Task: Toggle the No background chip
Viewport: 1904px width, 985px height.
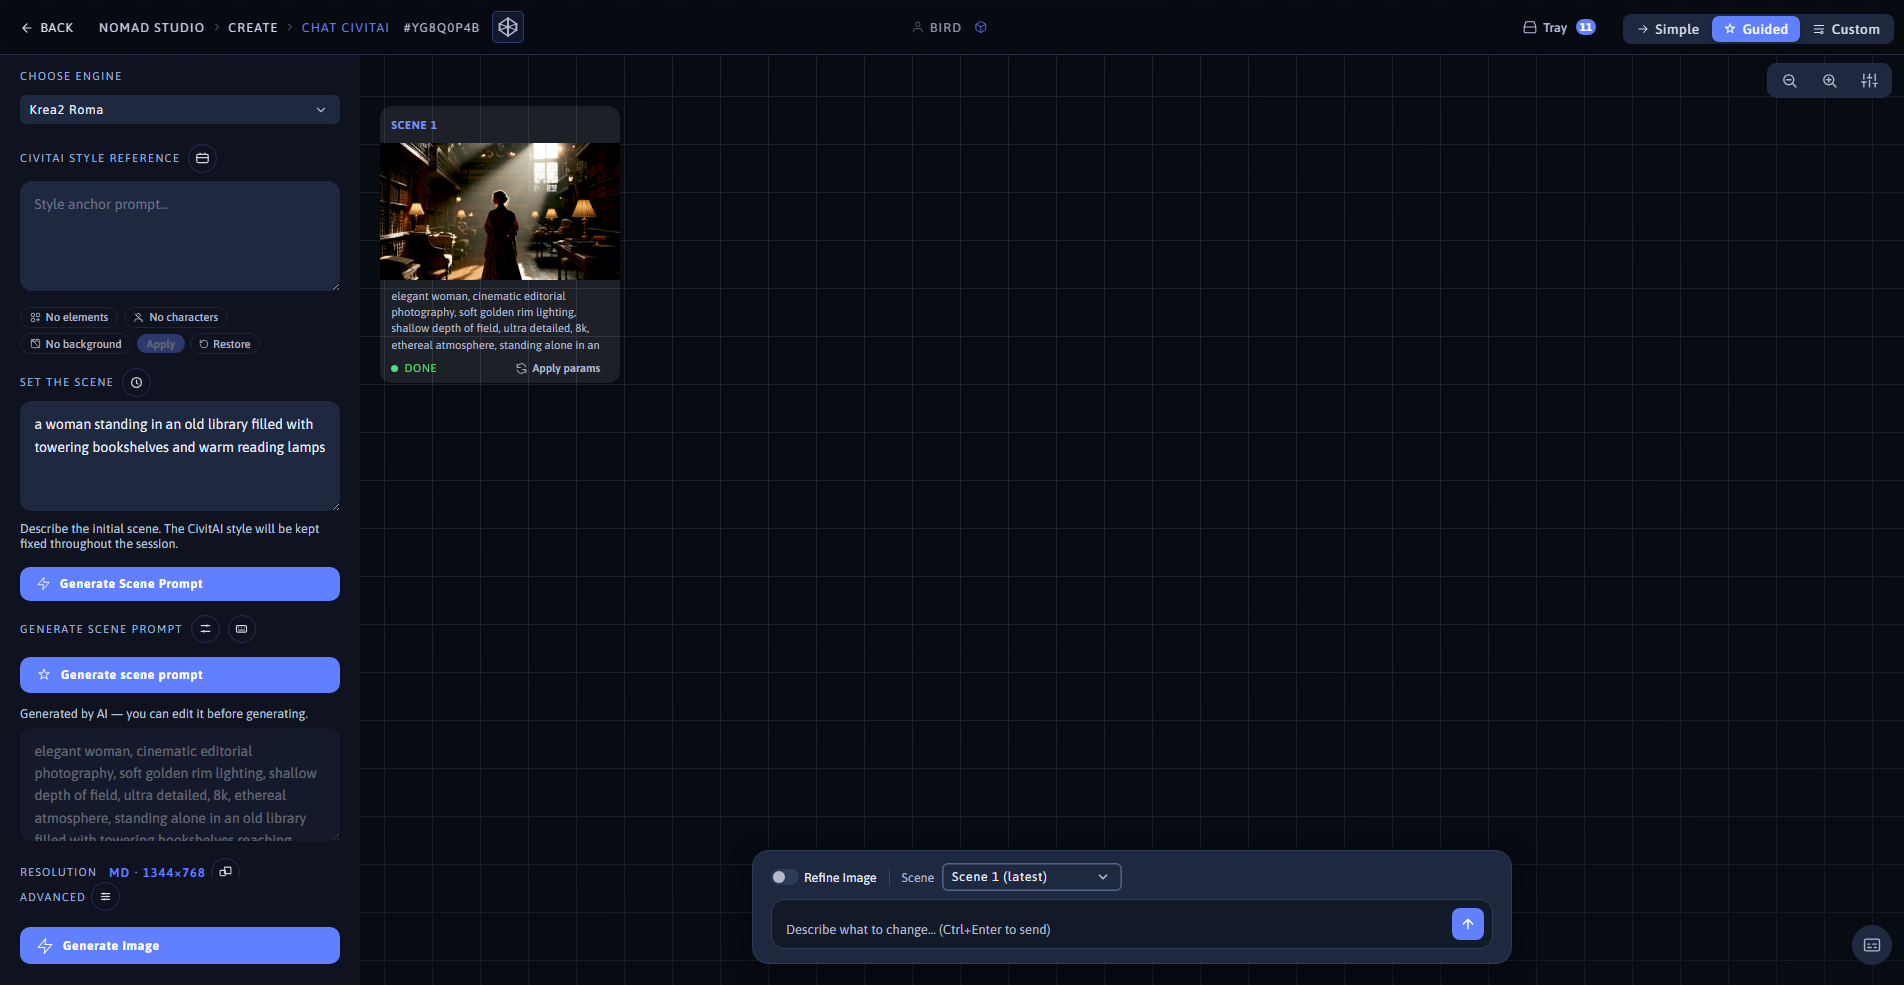Action: [76, 344]
